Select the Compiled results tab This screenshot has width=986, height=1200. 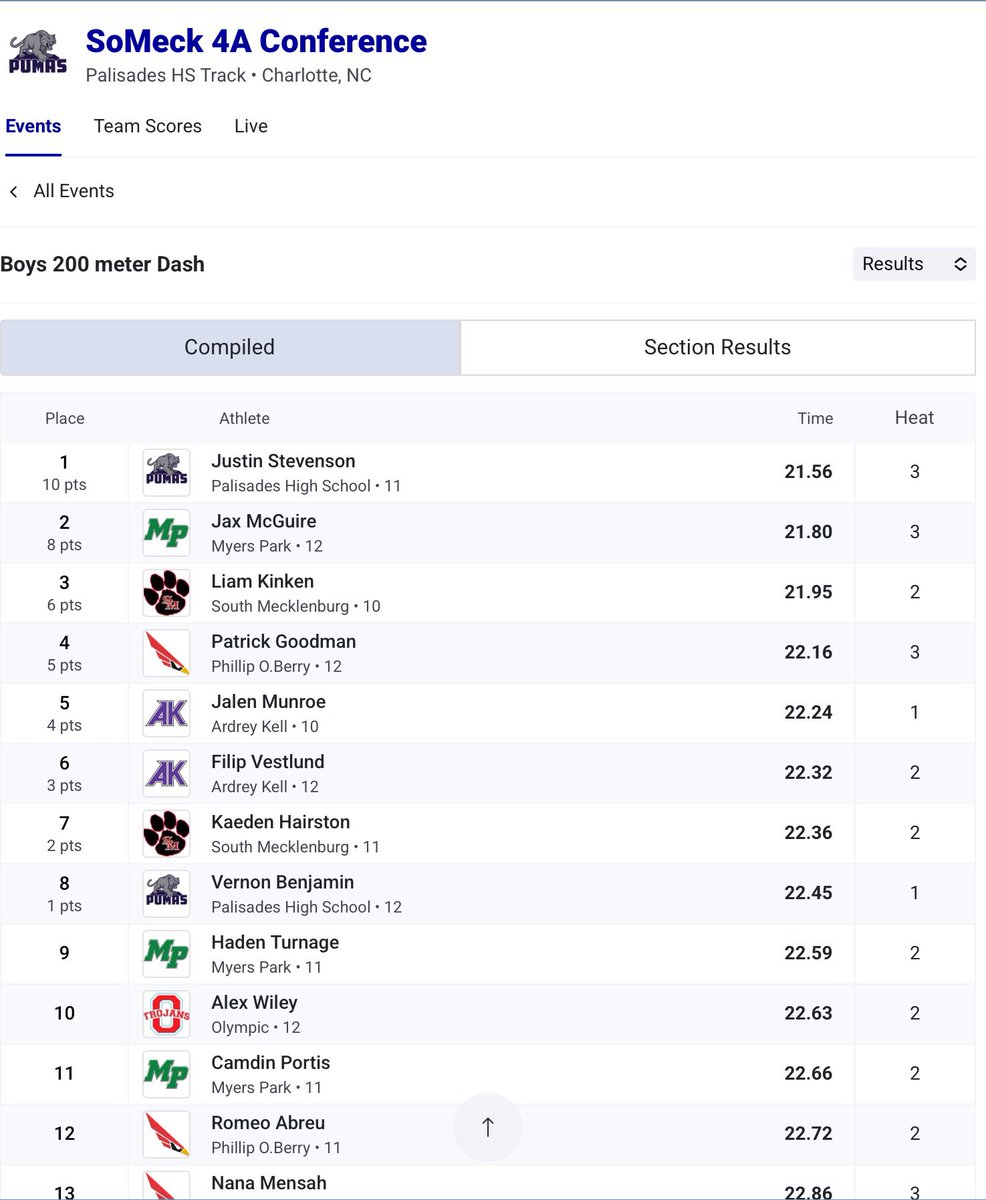pos(230,347)
